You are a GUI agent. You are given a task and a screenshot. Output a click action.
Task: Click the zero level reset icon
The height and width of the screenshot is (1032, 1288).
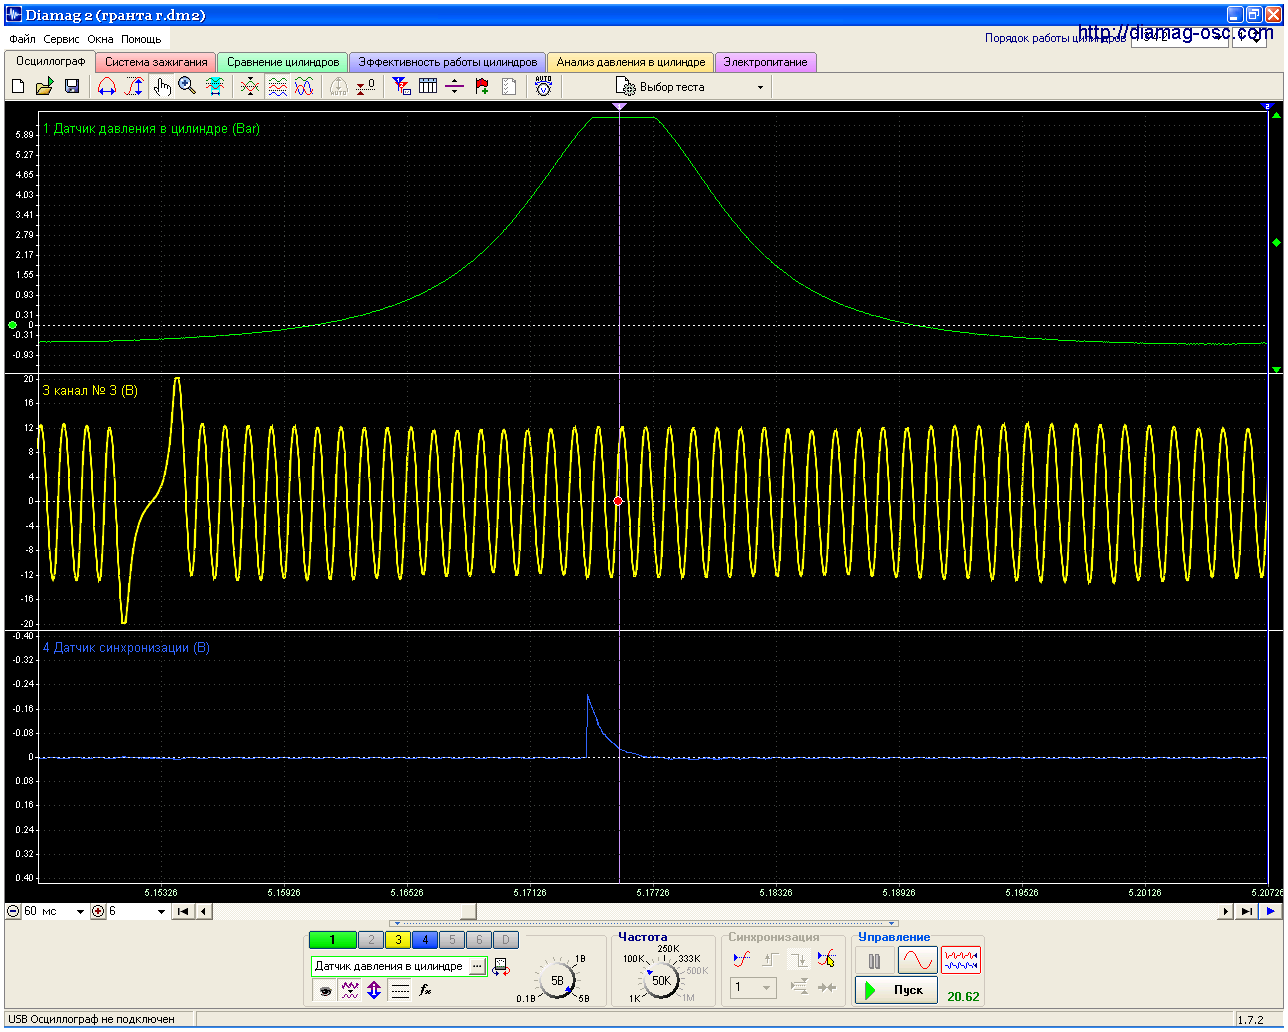[x=366, y=87]
